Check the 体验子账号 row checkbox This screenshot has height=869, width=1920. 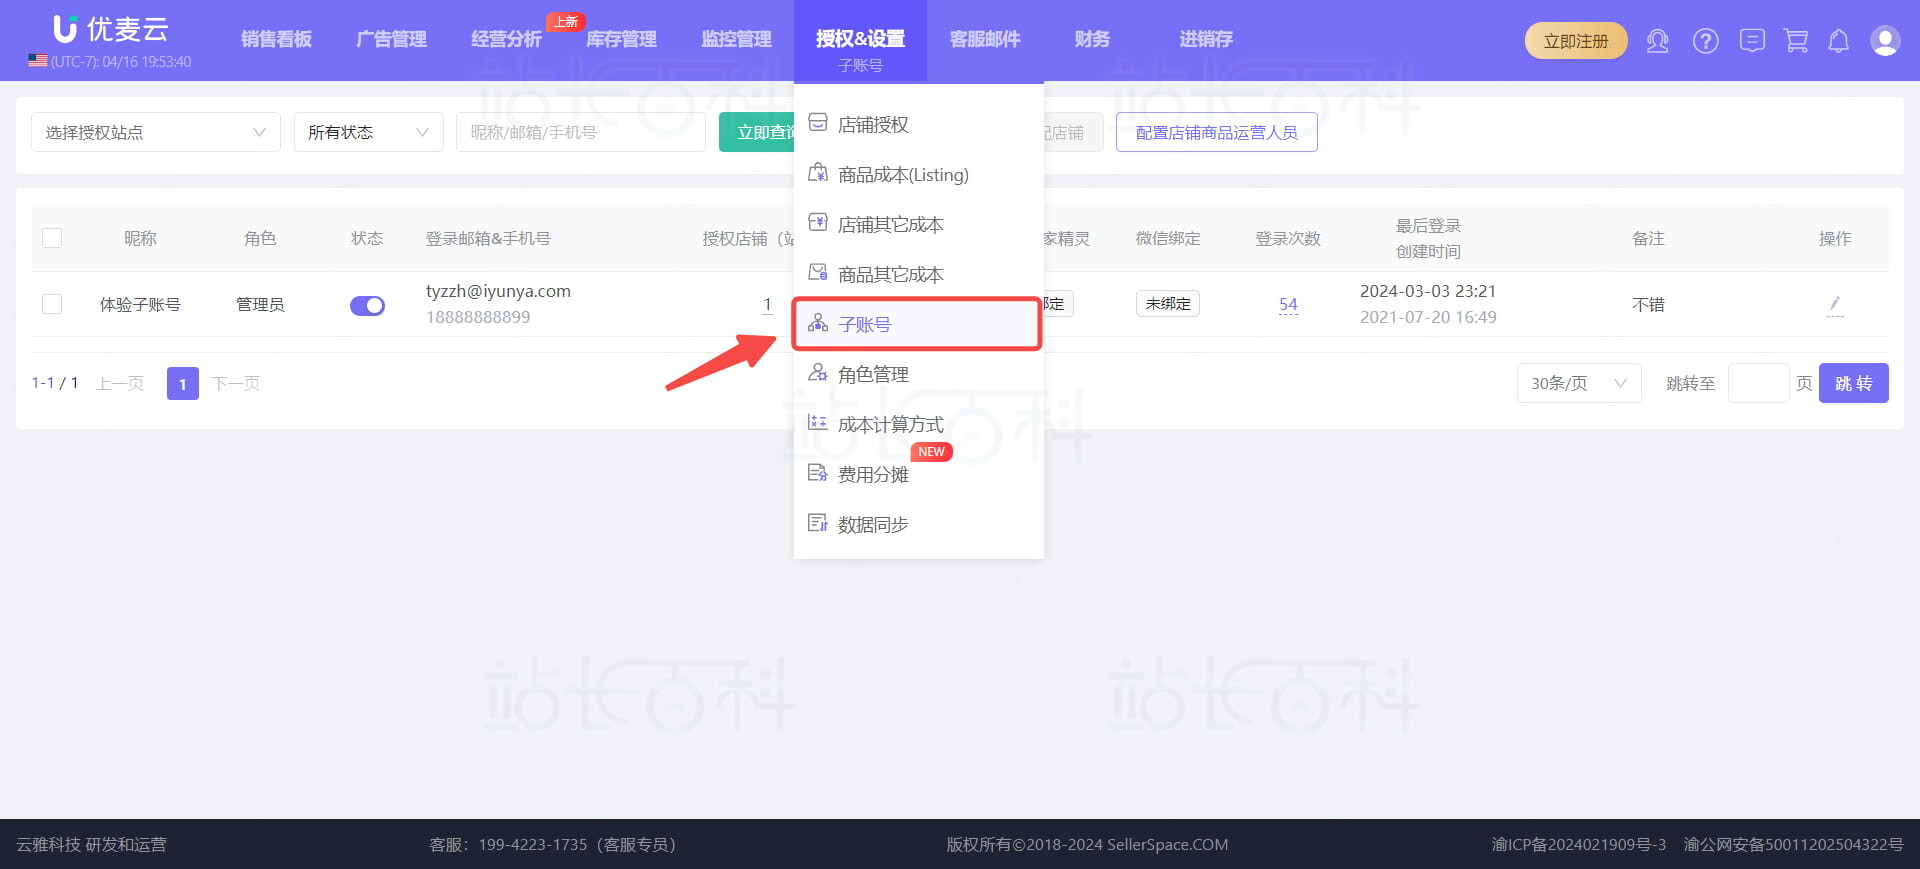tap(52, 304)
